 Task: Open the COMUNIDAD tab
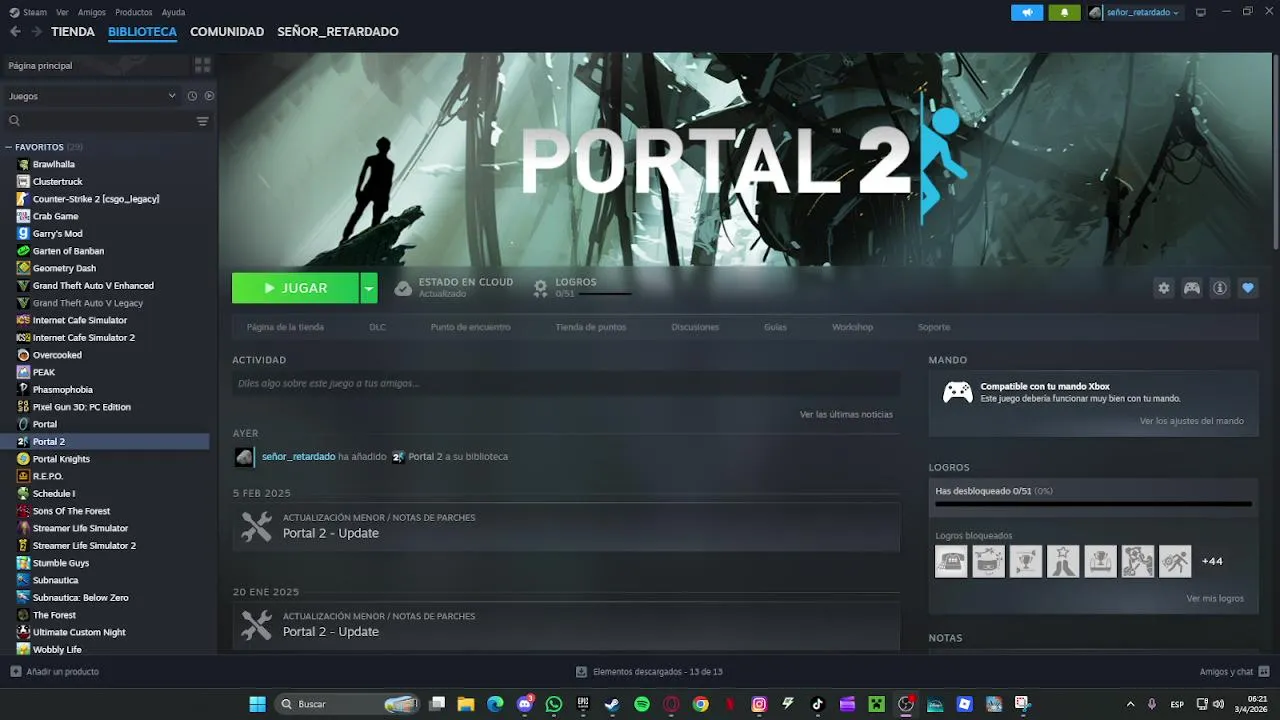coord(227,32)
